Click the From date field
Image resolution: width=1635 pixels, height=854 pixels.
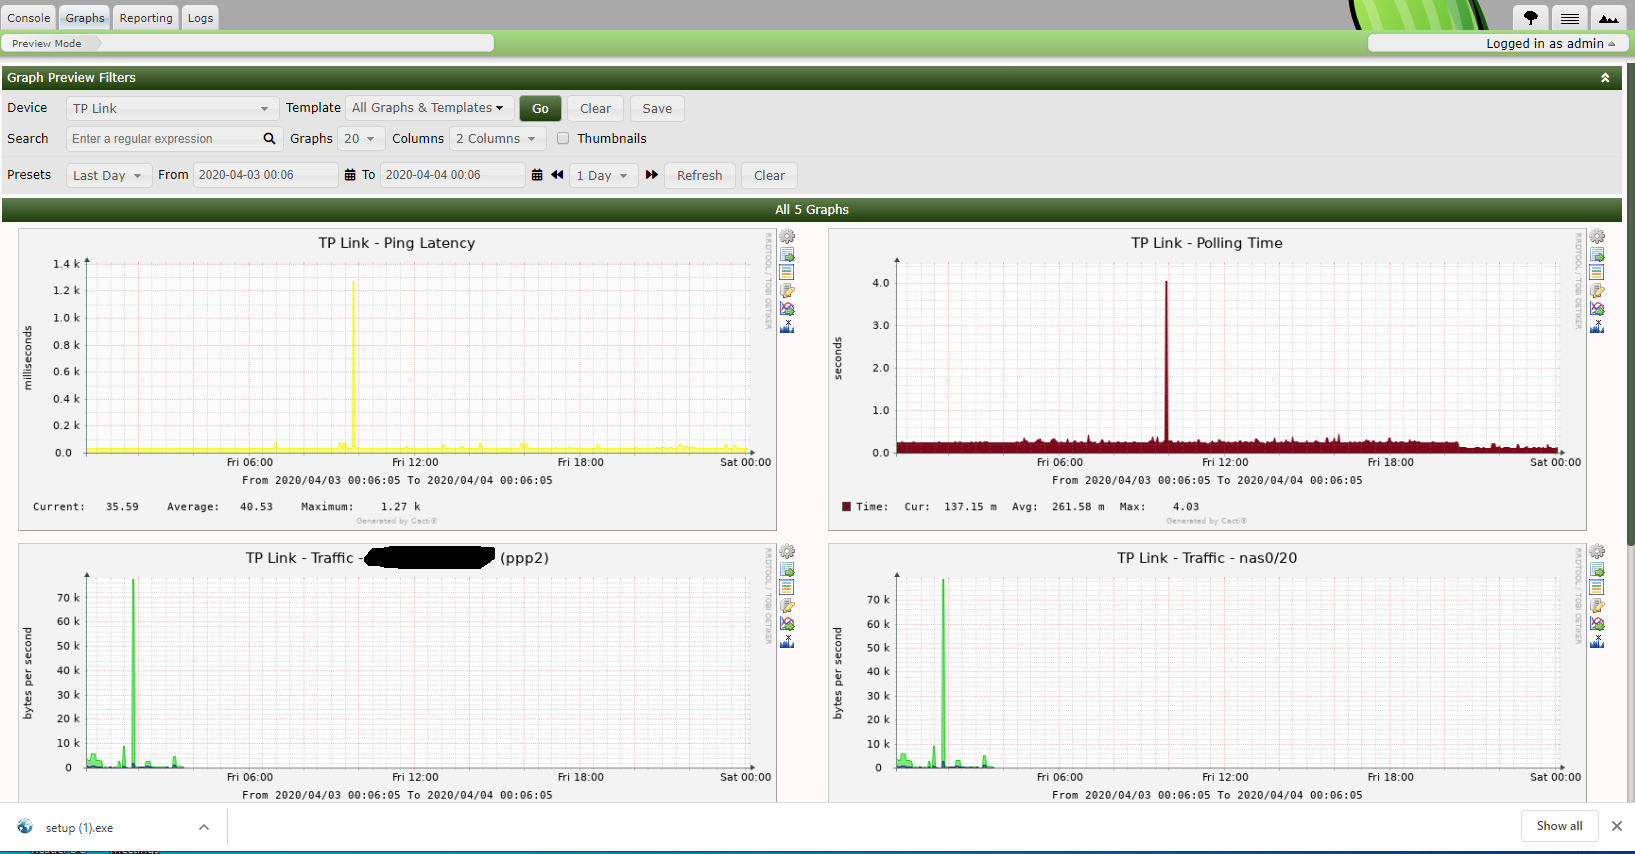265,175
